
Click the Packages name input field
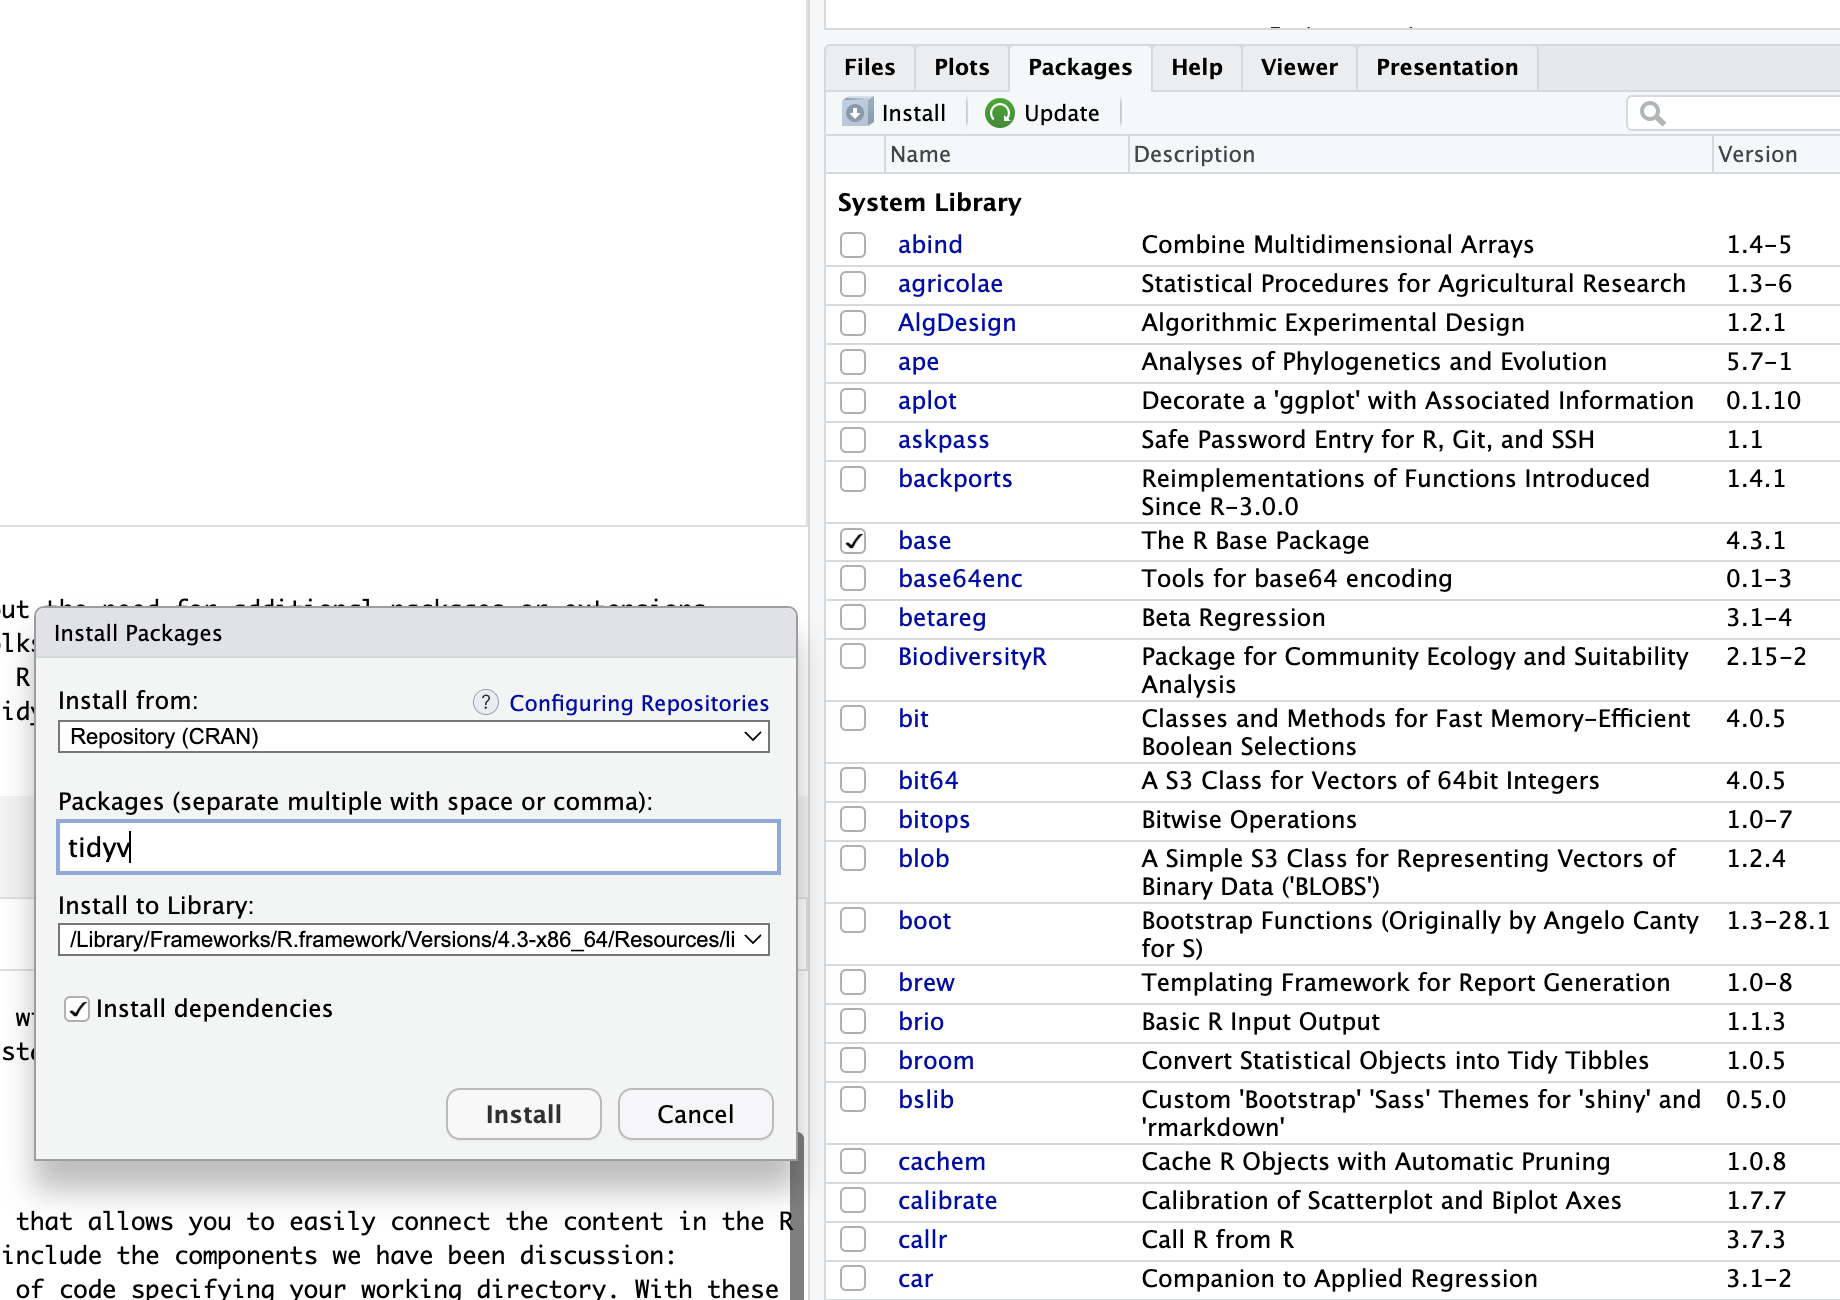[418, 848]
